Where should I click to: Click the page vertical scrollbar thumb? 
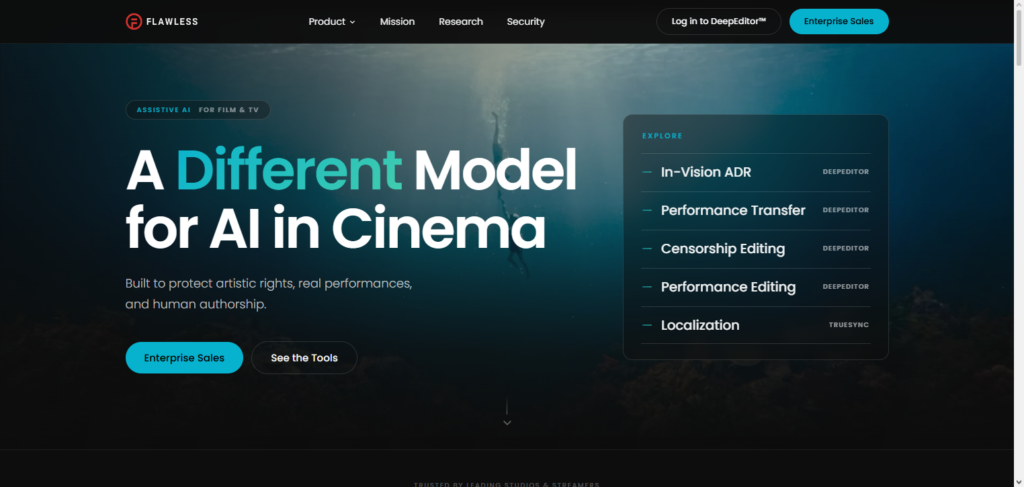pos(1018,39)
